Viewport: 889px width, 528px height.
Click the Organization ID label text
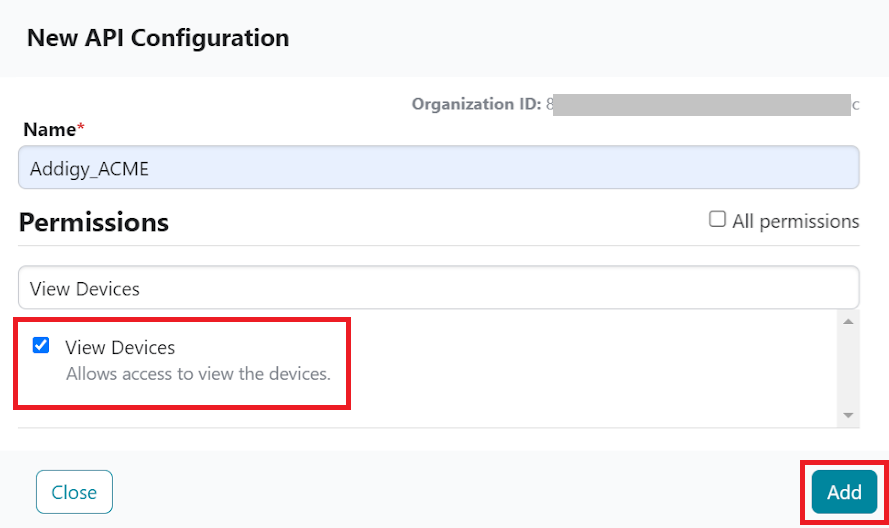(x=476, y=104)
